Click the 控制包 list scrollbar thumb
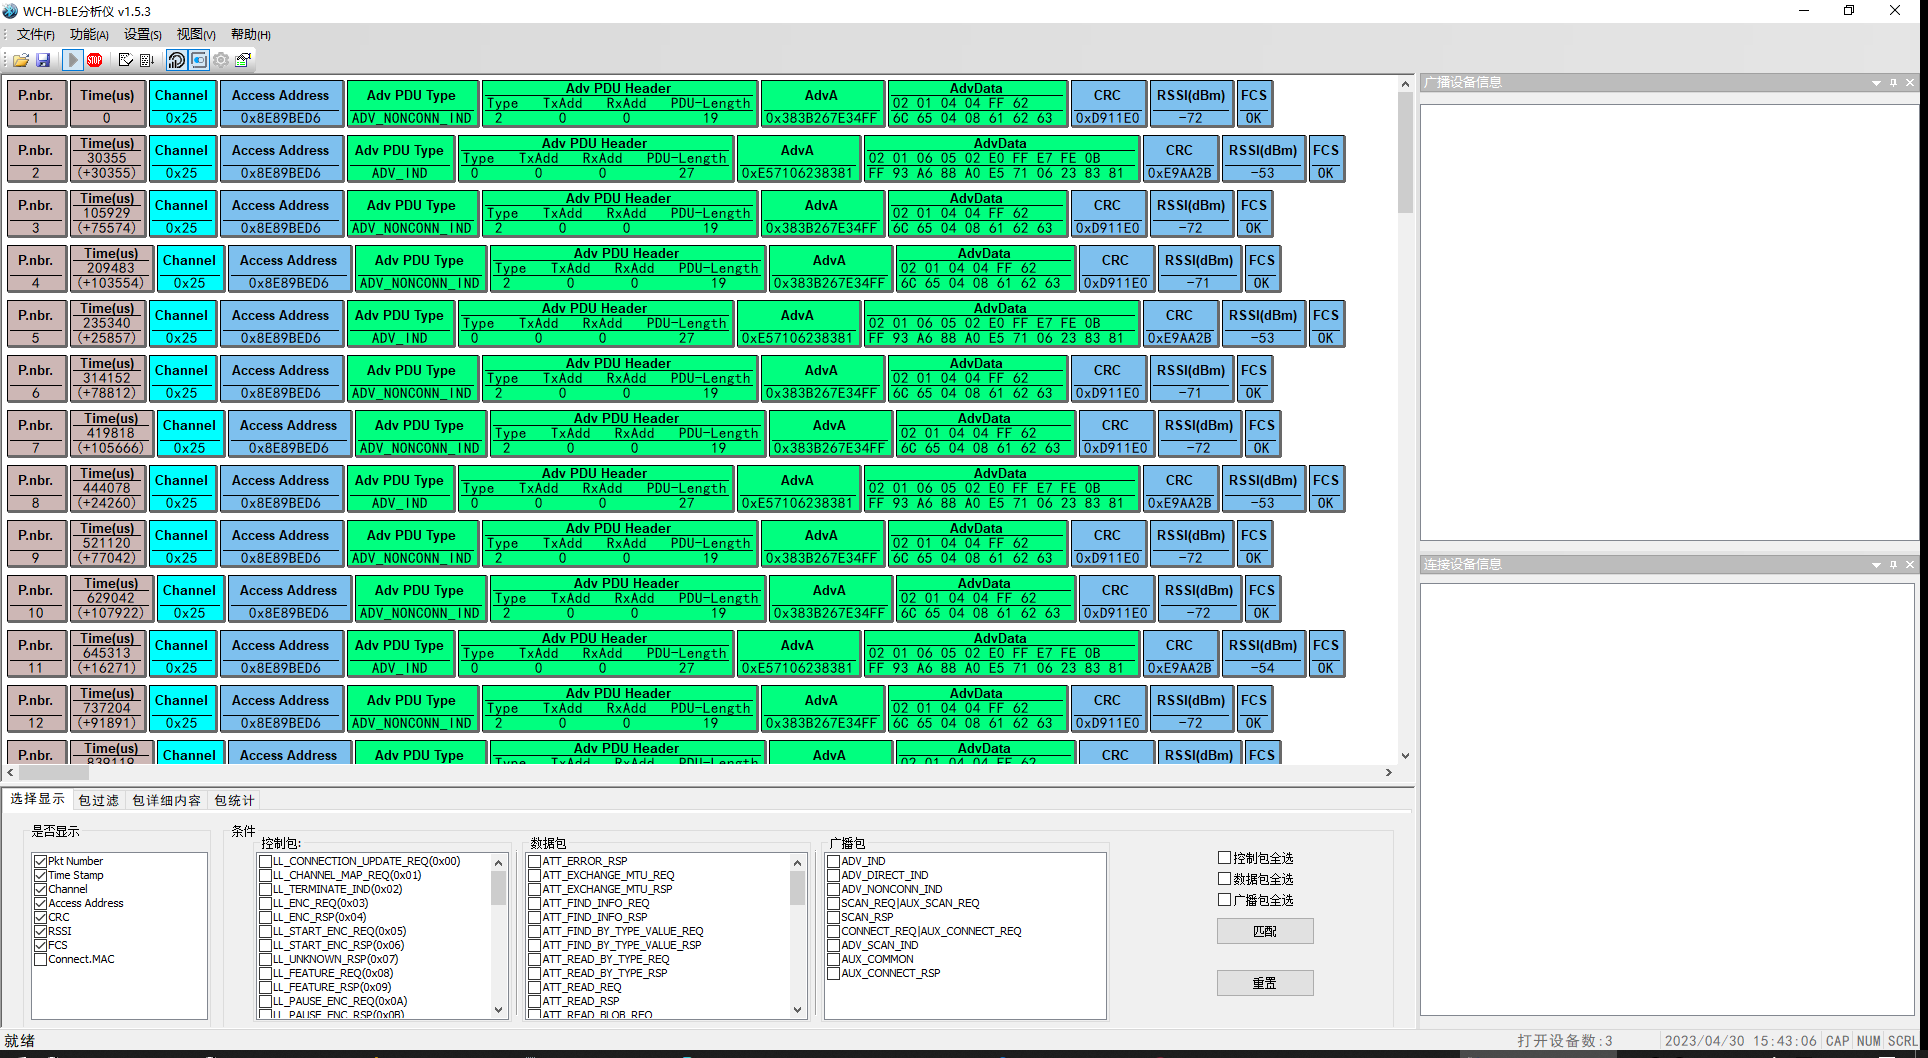 click(x=498, y=888)
